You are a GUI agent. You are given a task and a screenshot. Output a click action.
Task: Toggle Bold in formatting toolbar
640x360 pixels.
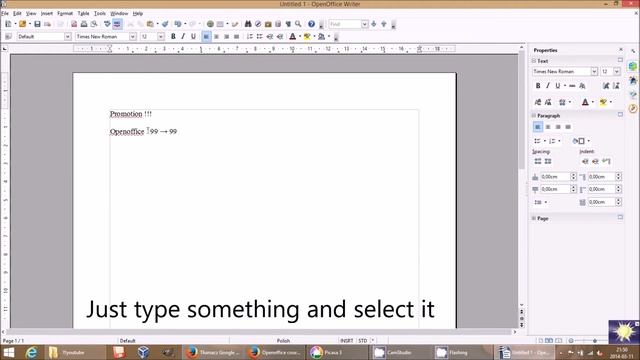tap(173, 37)
